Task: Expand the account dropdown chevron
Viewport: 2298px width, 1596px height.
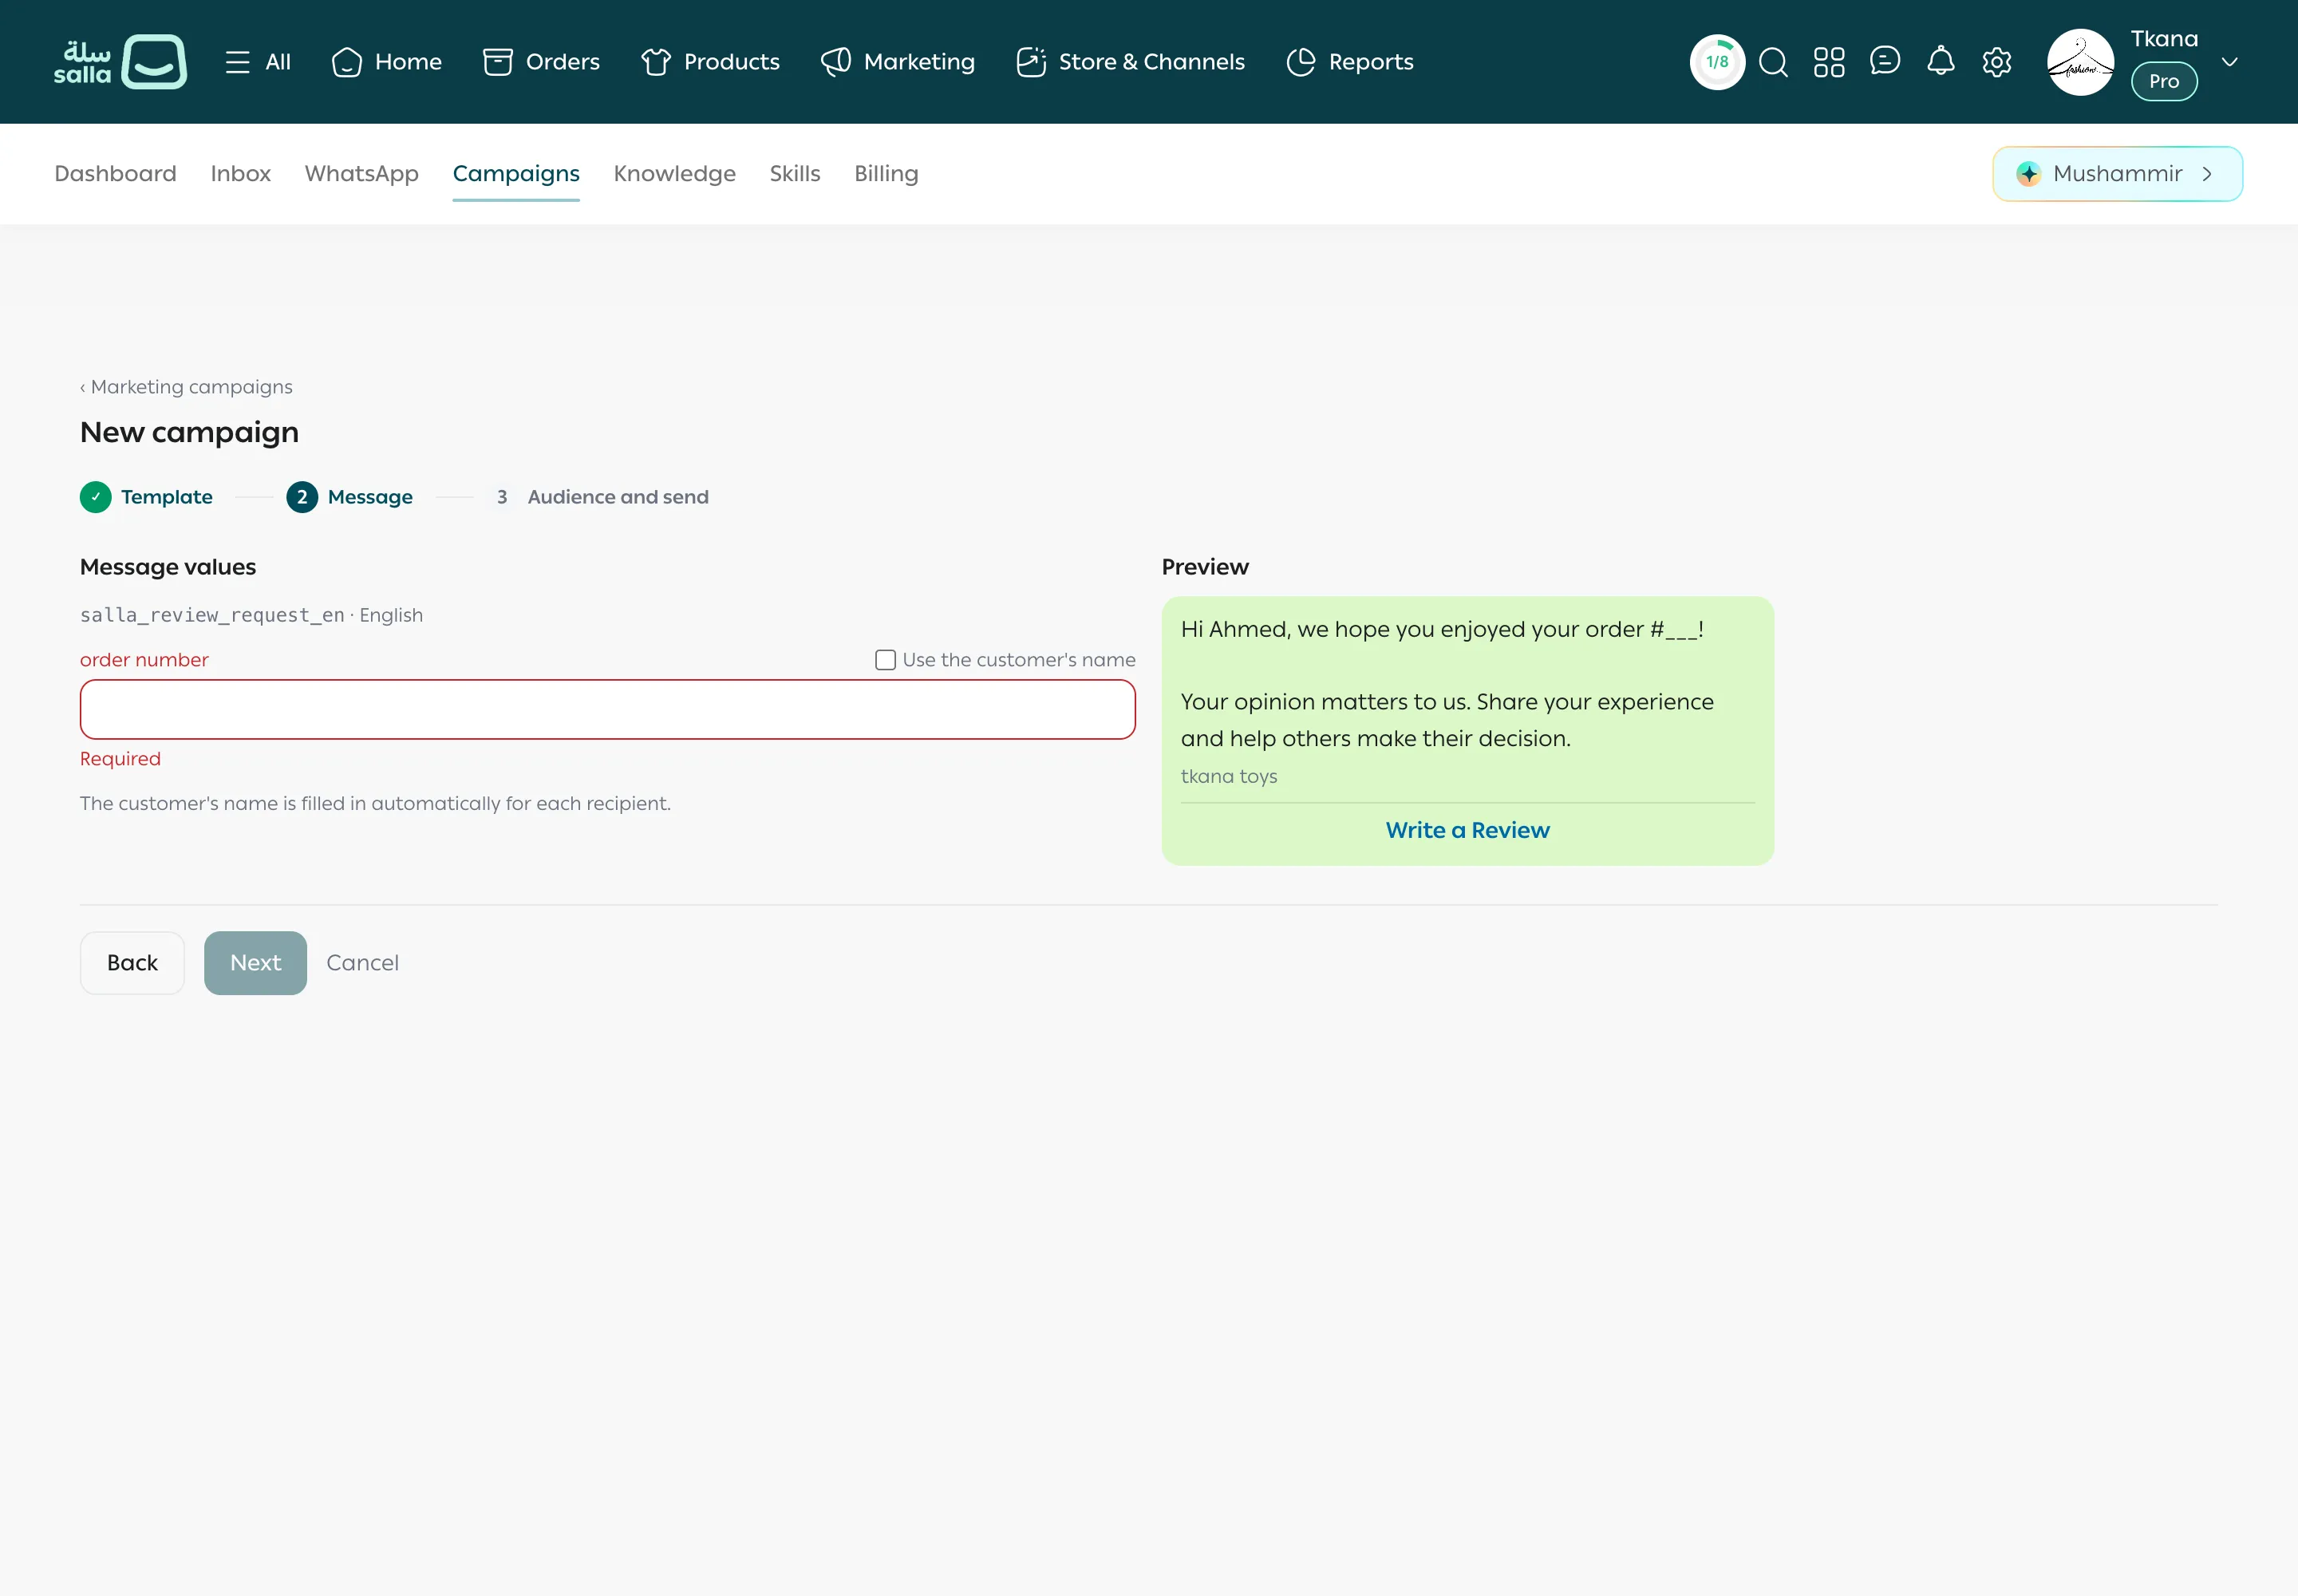Action: 2230,62
